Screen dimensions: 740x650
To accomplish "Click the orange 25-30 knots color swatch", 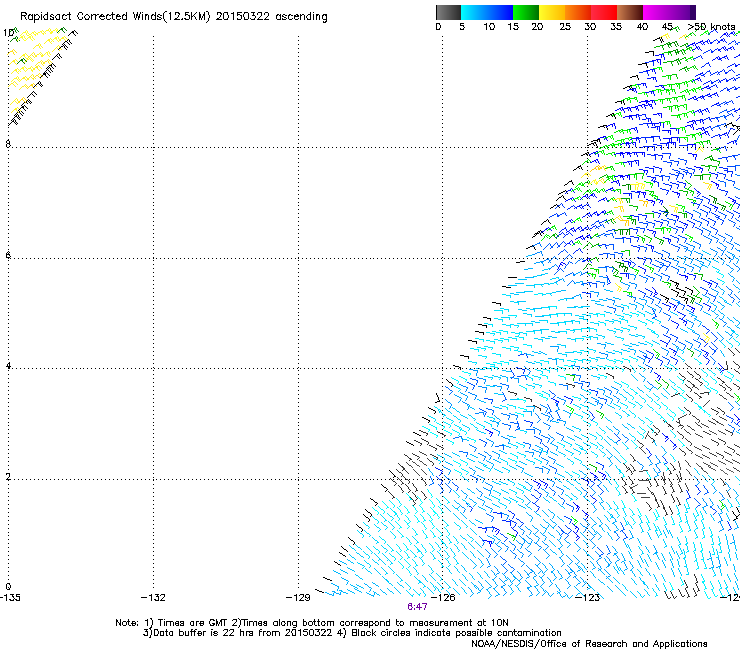I will tap(578, 12).
